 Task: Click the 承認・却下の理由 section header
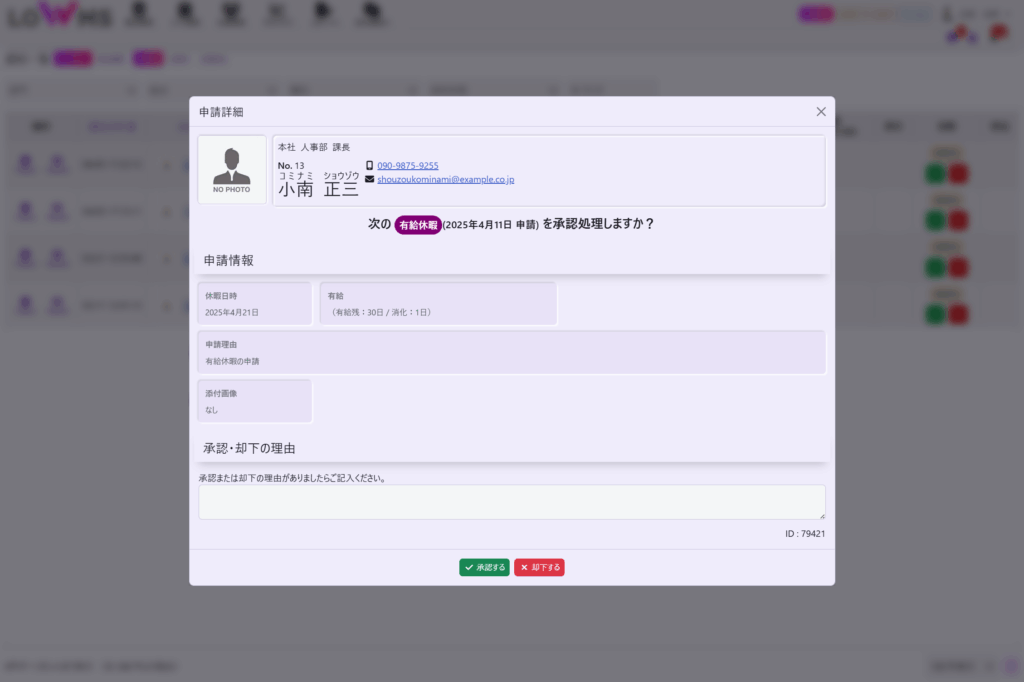click(x=249, y=448)
